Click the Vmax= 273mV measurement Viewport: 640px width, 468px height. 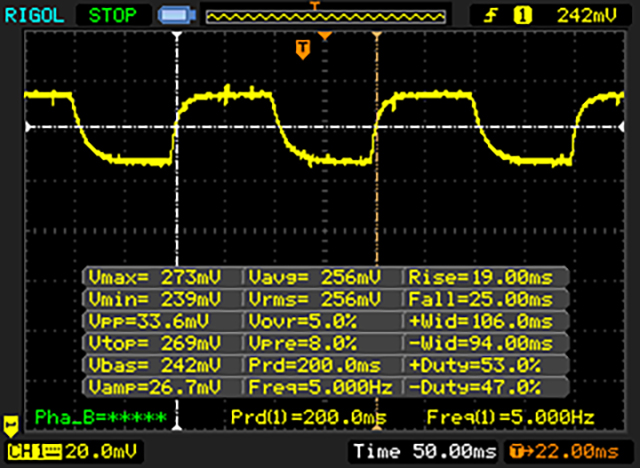pyautogui.click(x=155, y=277)
